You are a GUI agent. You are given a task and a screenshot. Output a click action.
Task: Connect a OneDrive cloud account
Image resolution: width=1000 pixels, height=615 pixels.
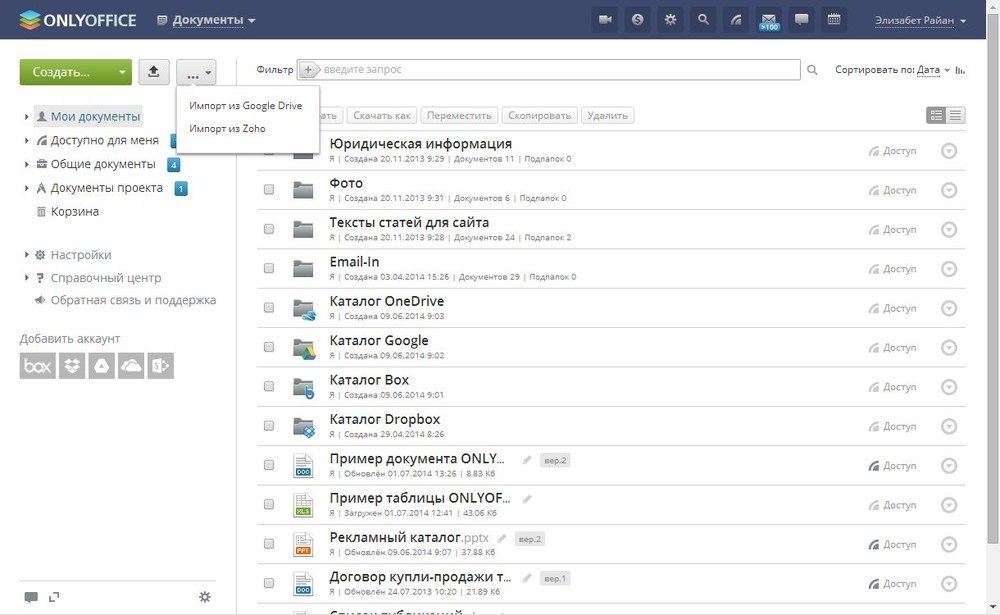click(x=131, y=366)
